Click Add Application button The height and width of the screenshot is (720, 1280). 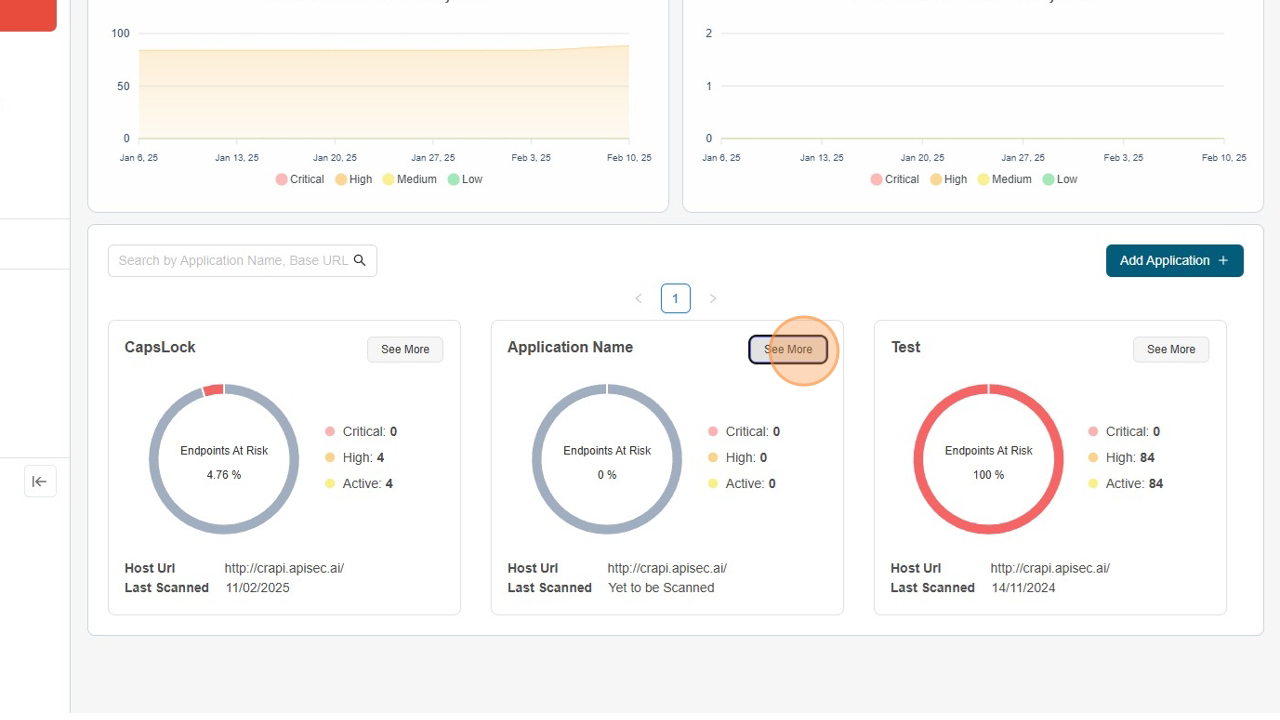1174,261
